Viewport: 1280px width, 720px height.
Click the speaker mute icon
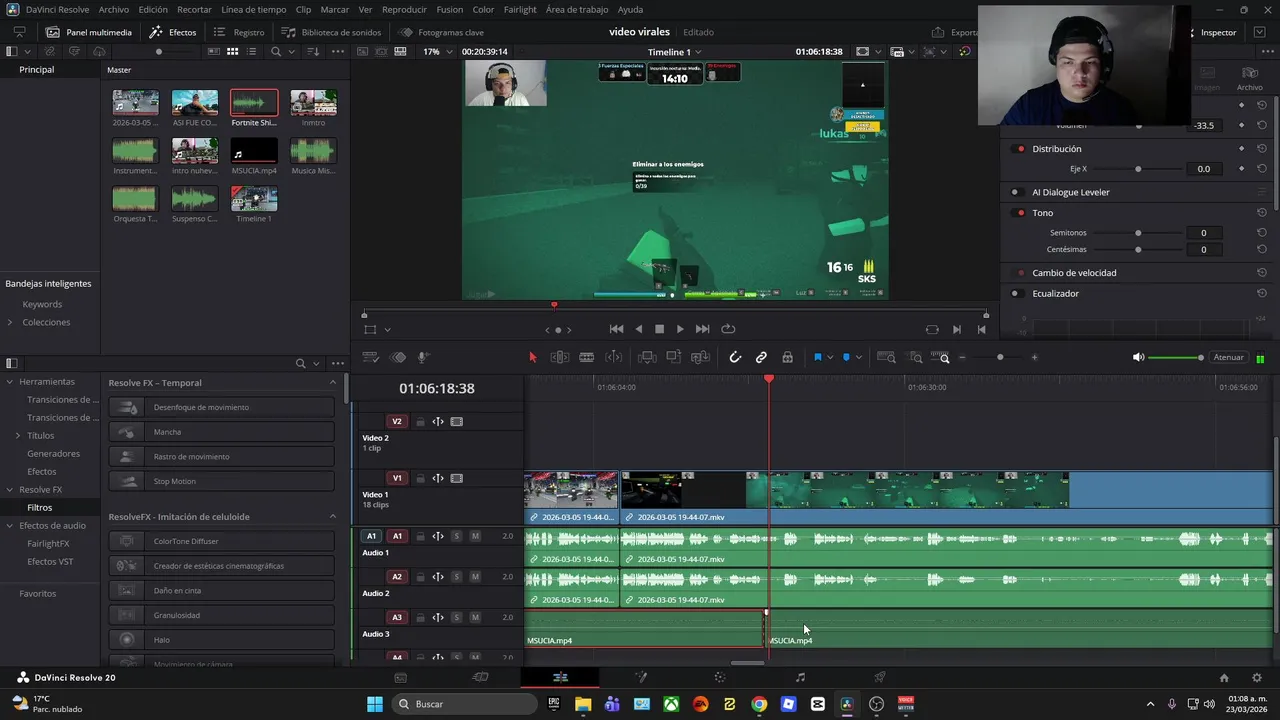[1138, 358]
